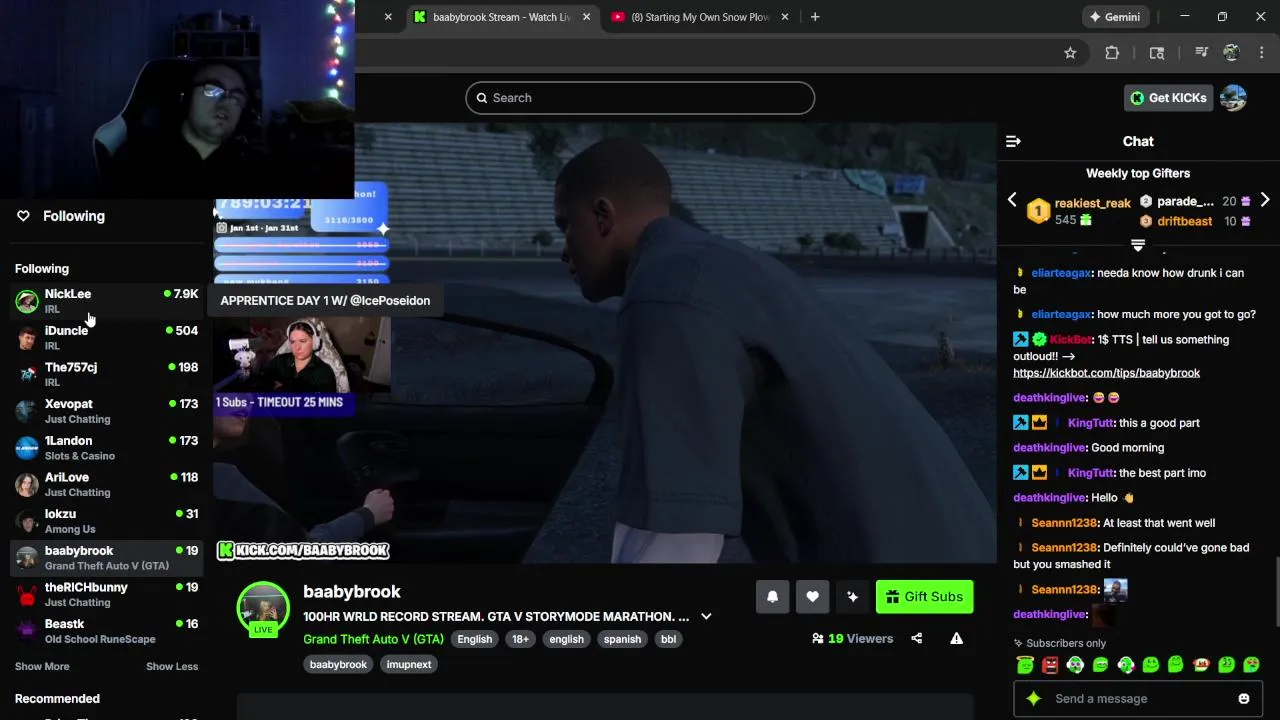Open Chrome's three-dot menu
1280x720 pixels.
[x=1261, y=53]
